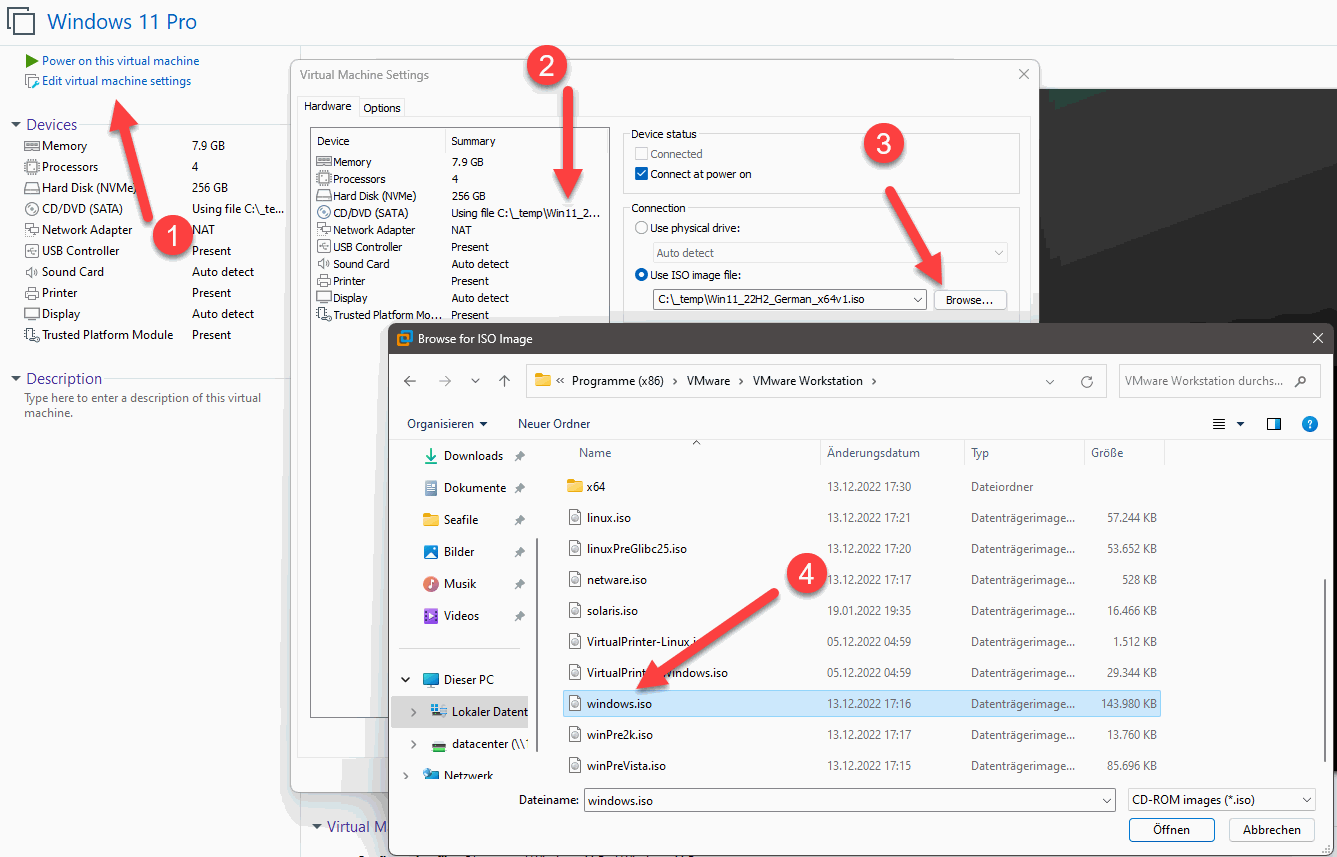Select Use physical drive radio button
Viewport: 1337px width, 857px height.
[x=642, y=228]
